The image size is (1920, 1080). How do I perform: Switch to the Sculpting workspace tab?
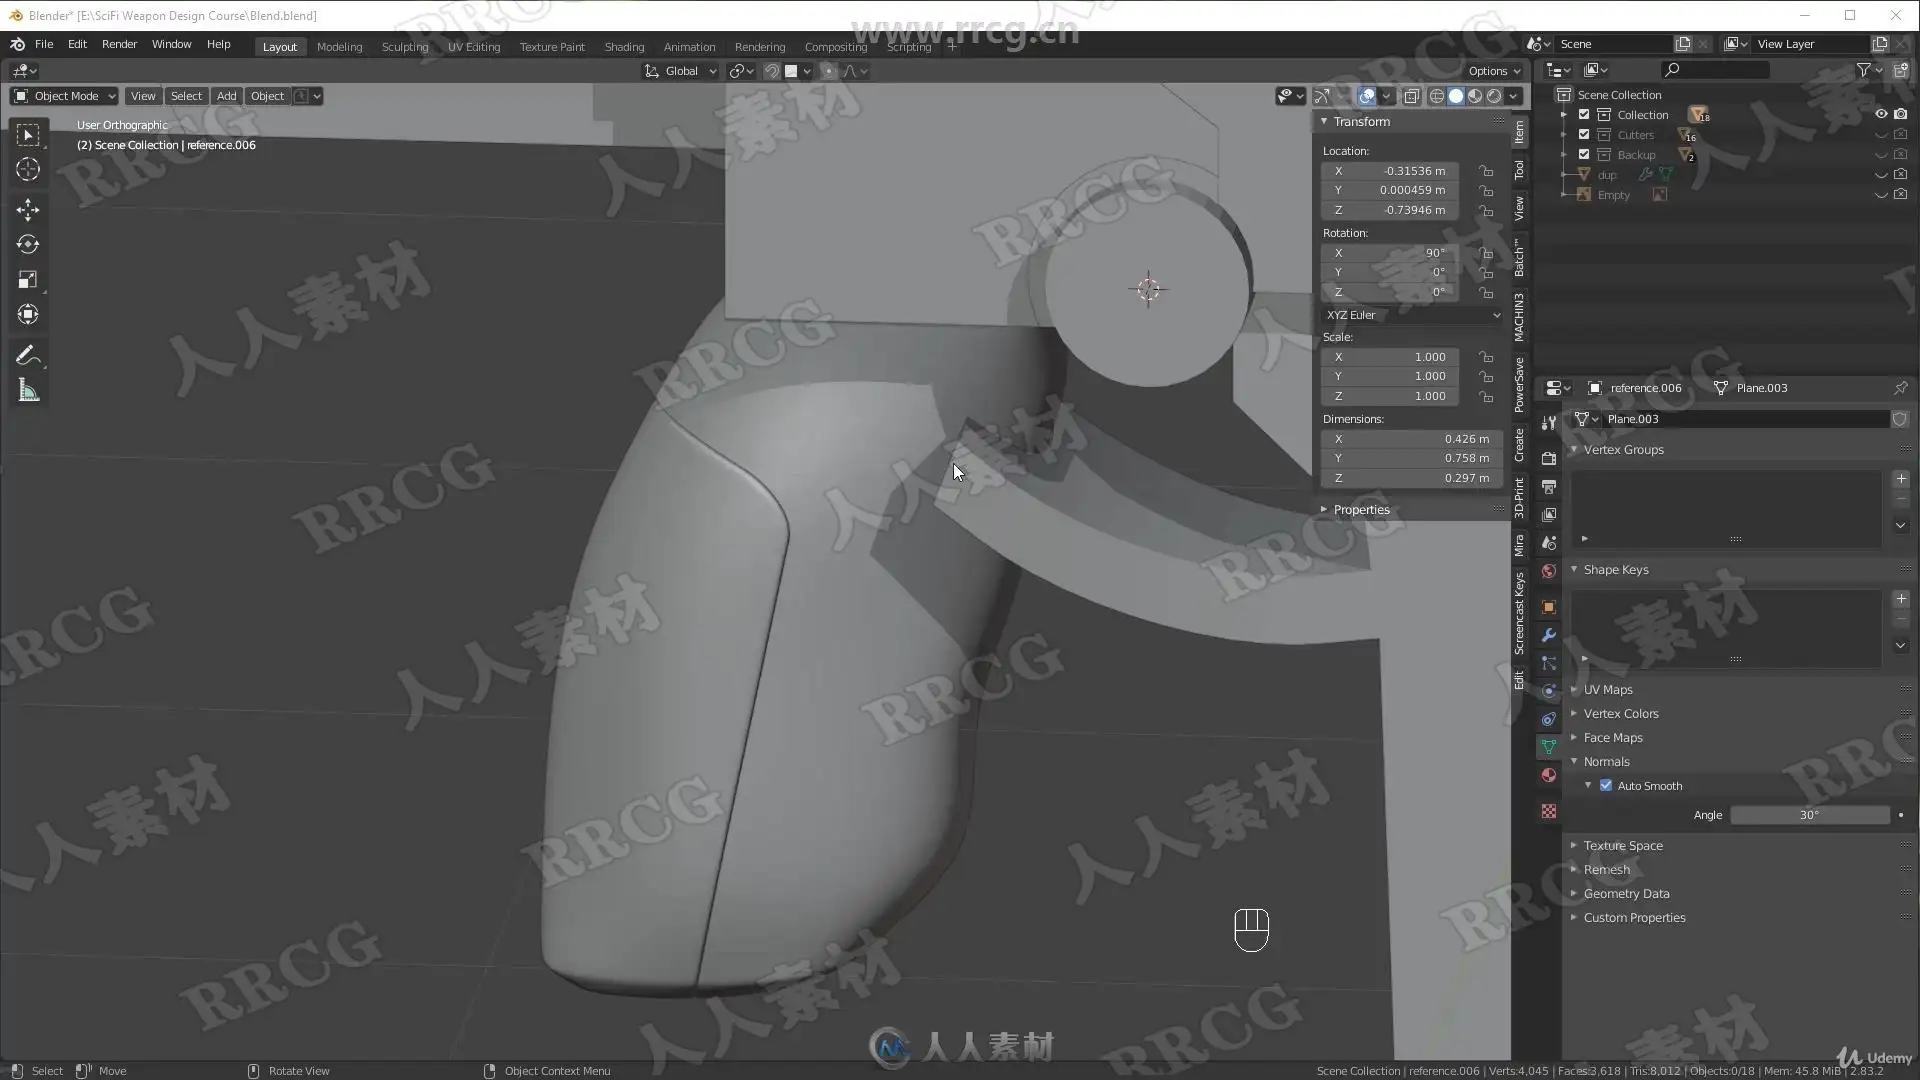(404, 47)
